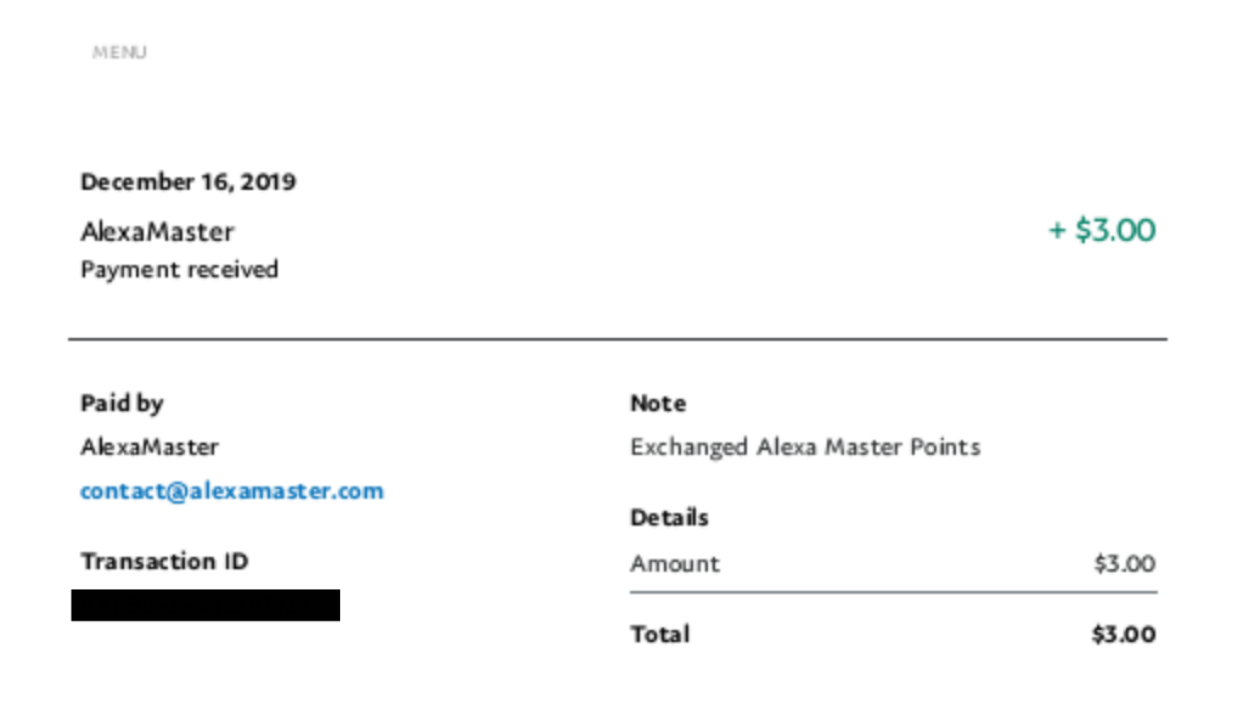
Task: Click the Amount row label
Action: point(674,564)
